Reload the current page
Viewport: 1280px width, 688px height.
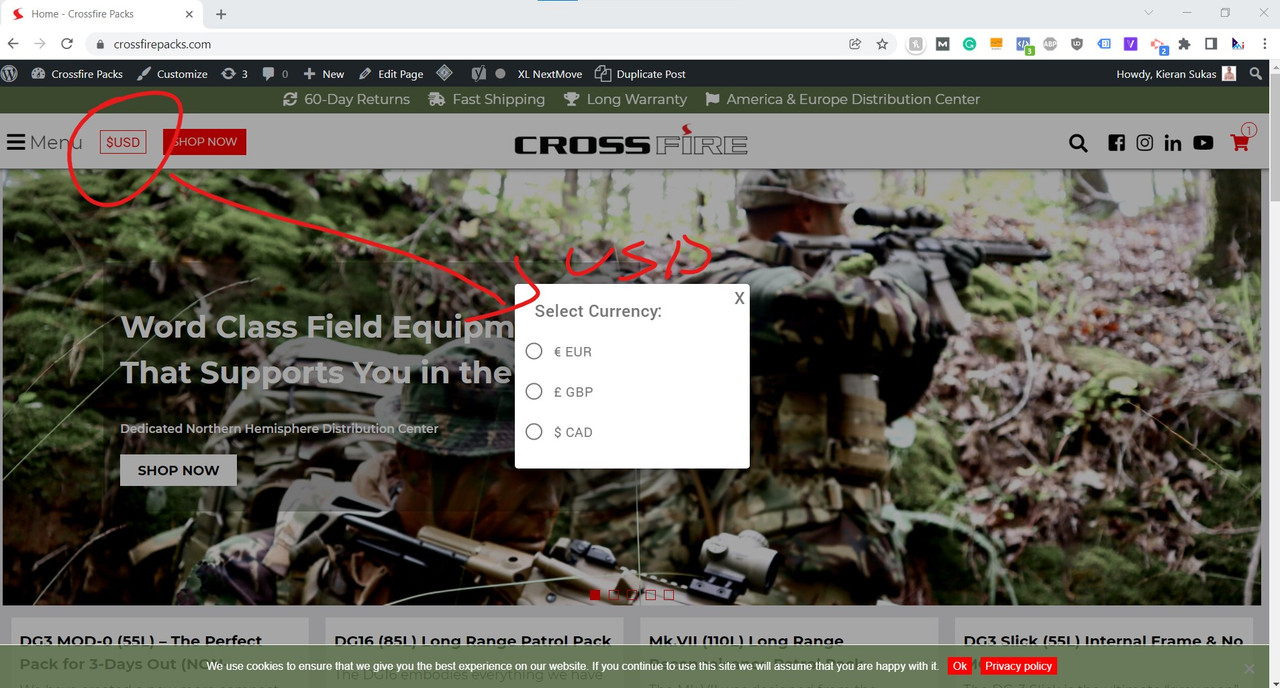(67, 44)
